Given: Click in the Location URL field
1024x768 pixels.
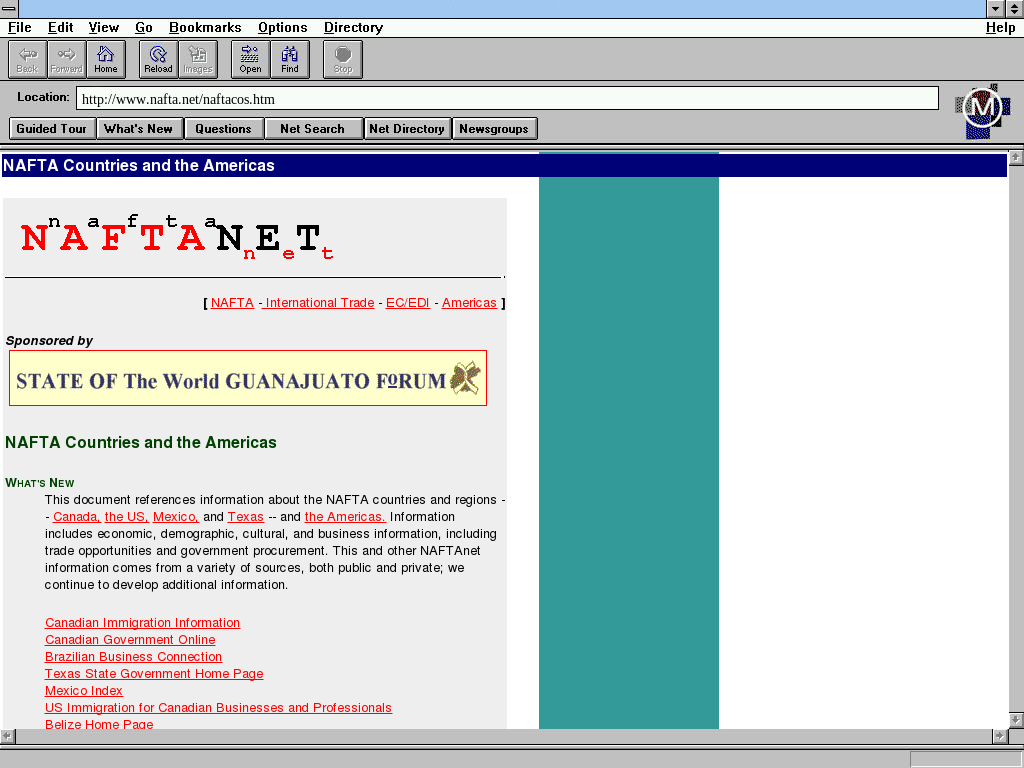Looking at the screenshot, I should pos(507,99).
